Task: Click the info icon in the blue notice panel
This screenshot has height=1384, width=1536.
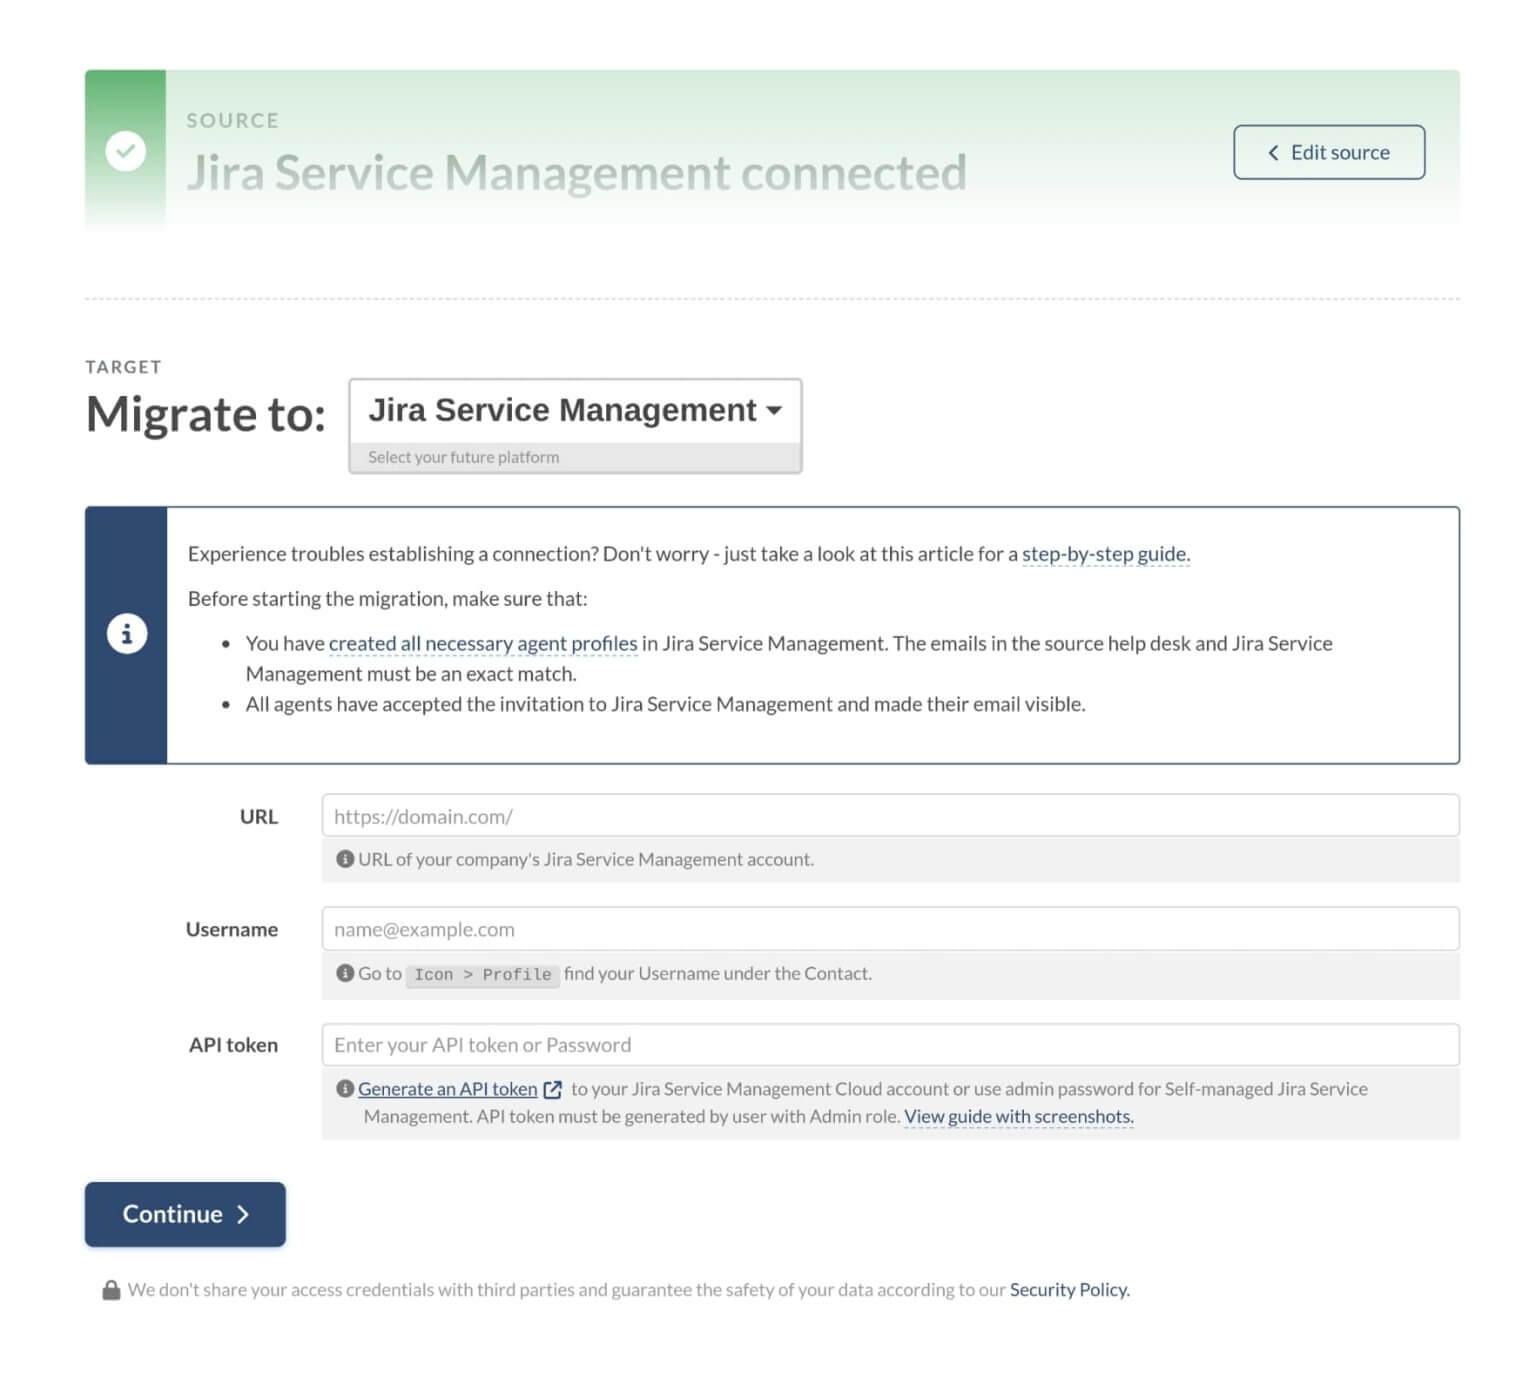Action: pos(127,633)
